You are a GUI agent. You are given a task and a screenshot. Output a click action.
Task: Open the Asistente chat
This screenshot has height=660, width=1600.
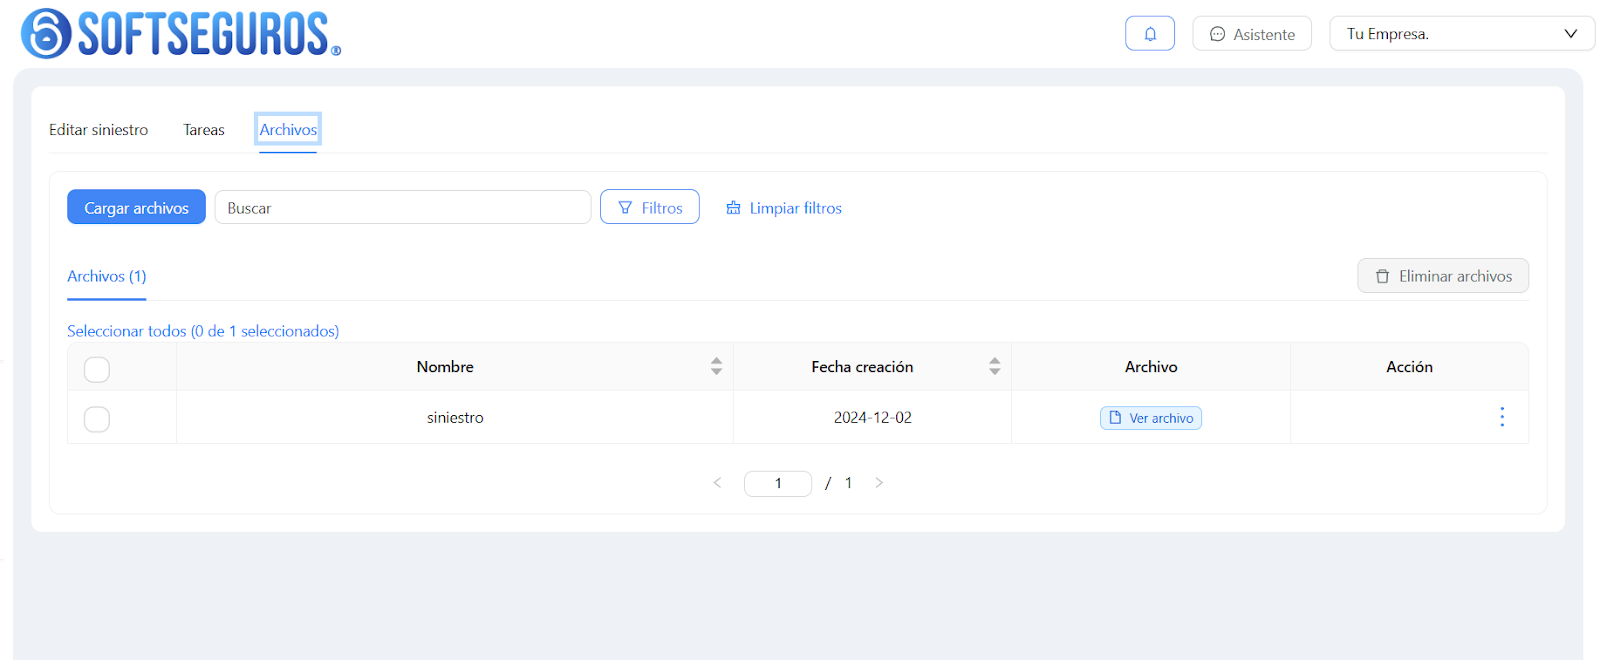coord(1252,34)
